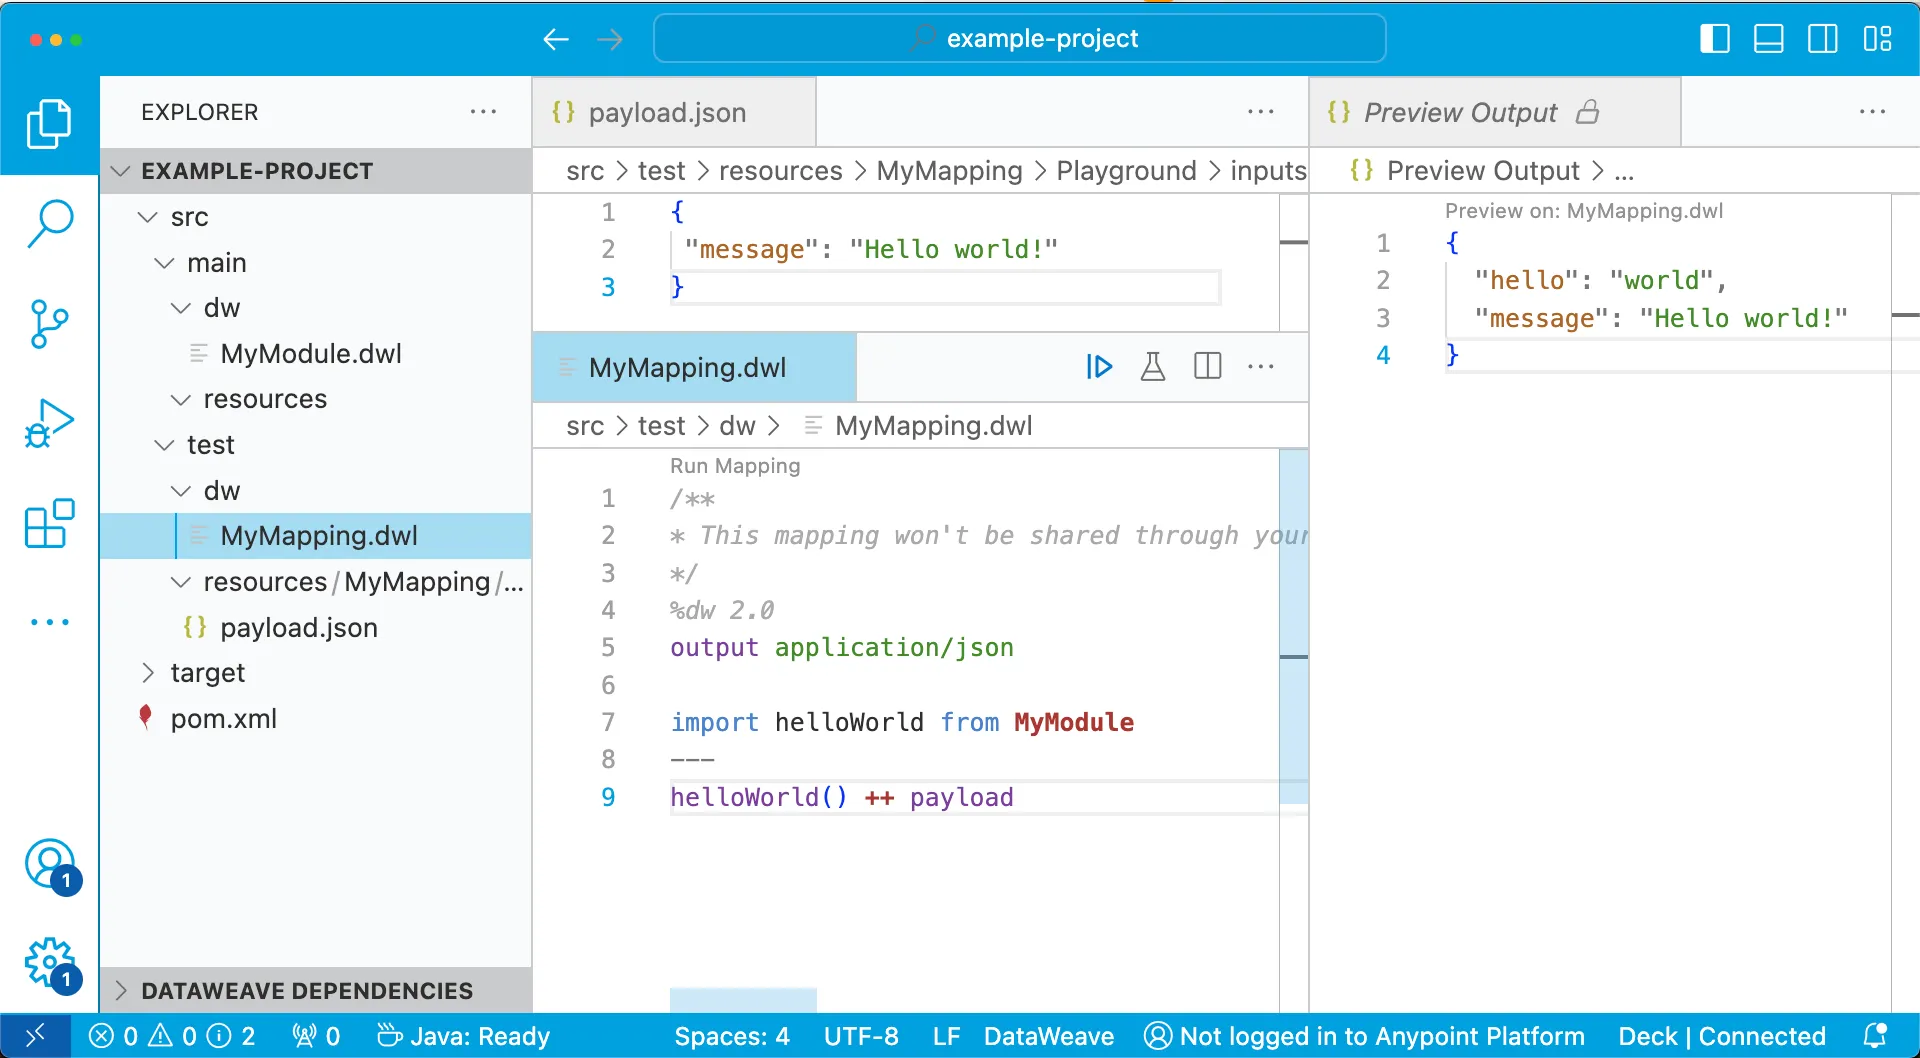Collapse the main folder

[316, 263]
